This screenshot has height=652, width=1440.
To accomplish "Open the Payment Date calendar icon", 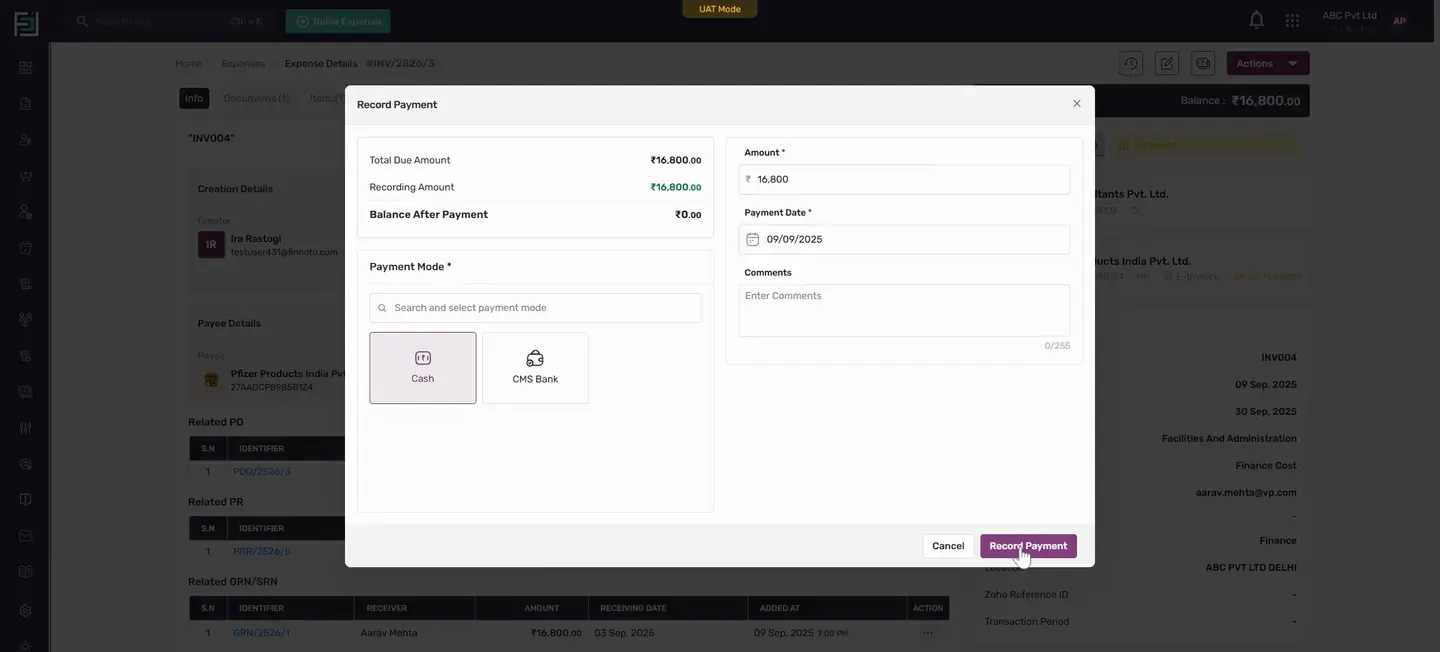I will [753, 240].
